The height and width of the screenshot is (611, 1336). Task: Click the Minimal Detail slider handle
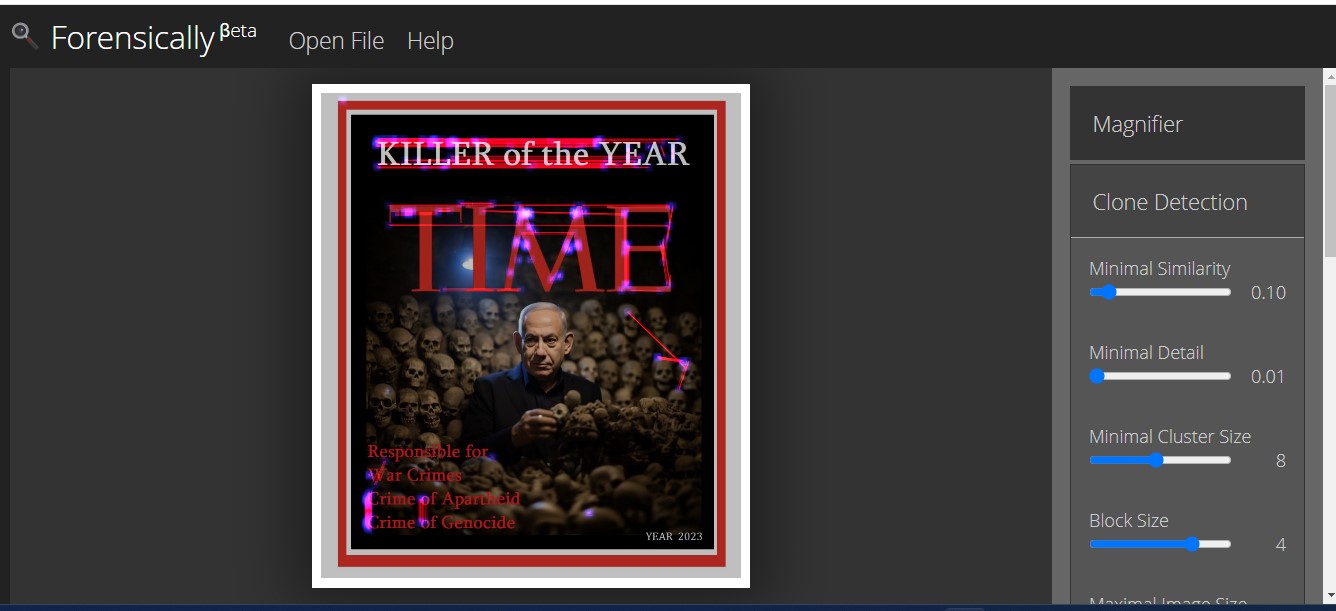(x=1096, y=376)
